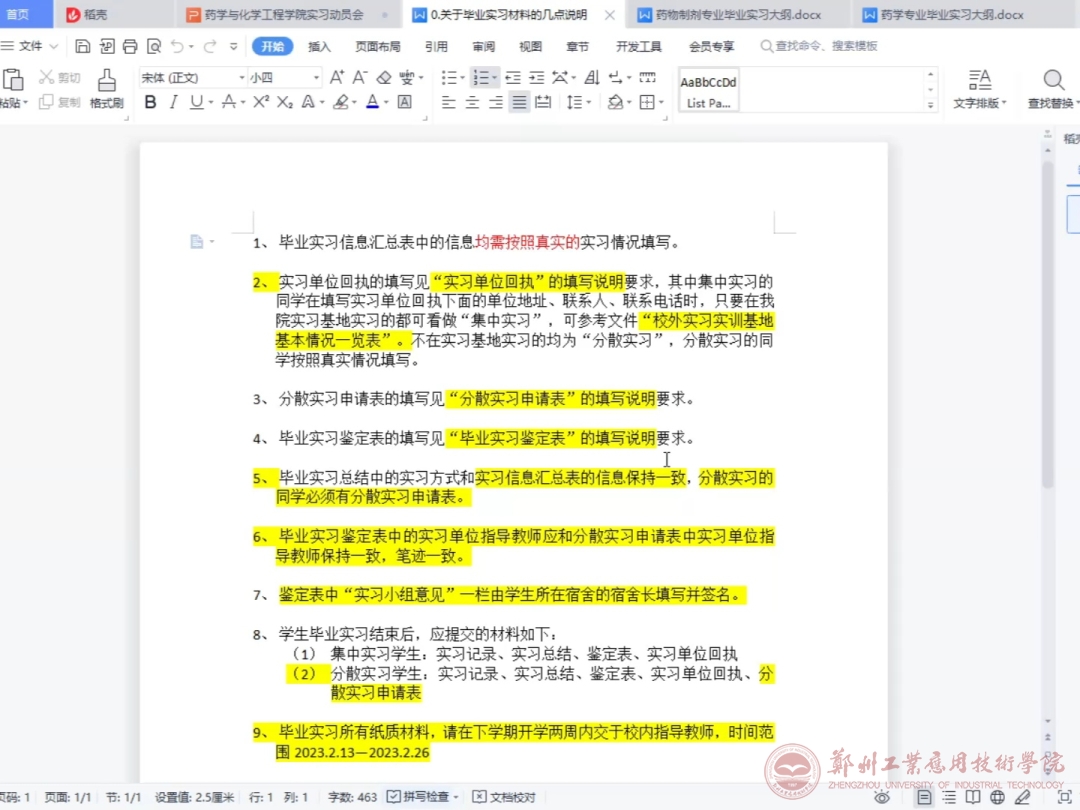
Task: Click the print icon in quick access toolbar
Action: [x=130, y=46]
